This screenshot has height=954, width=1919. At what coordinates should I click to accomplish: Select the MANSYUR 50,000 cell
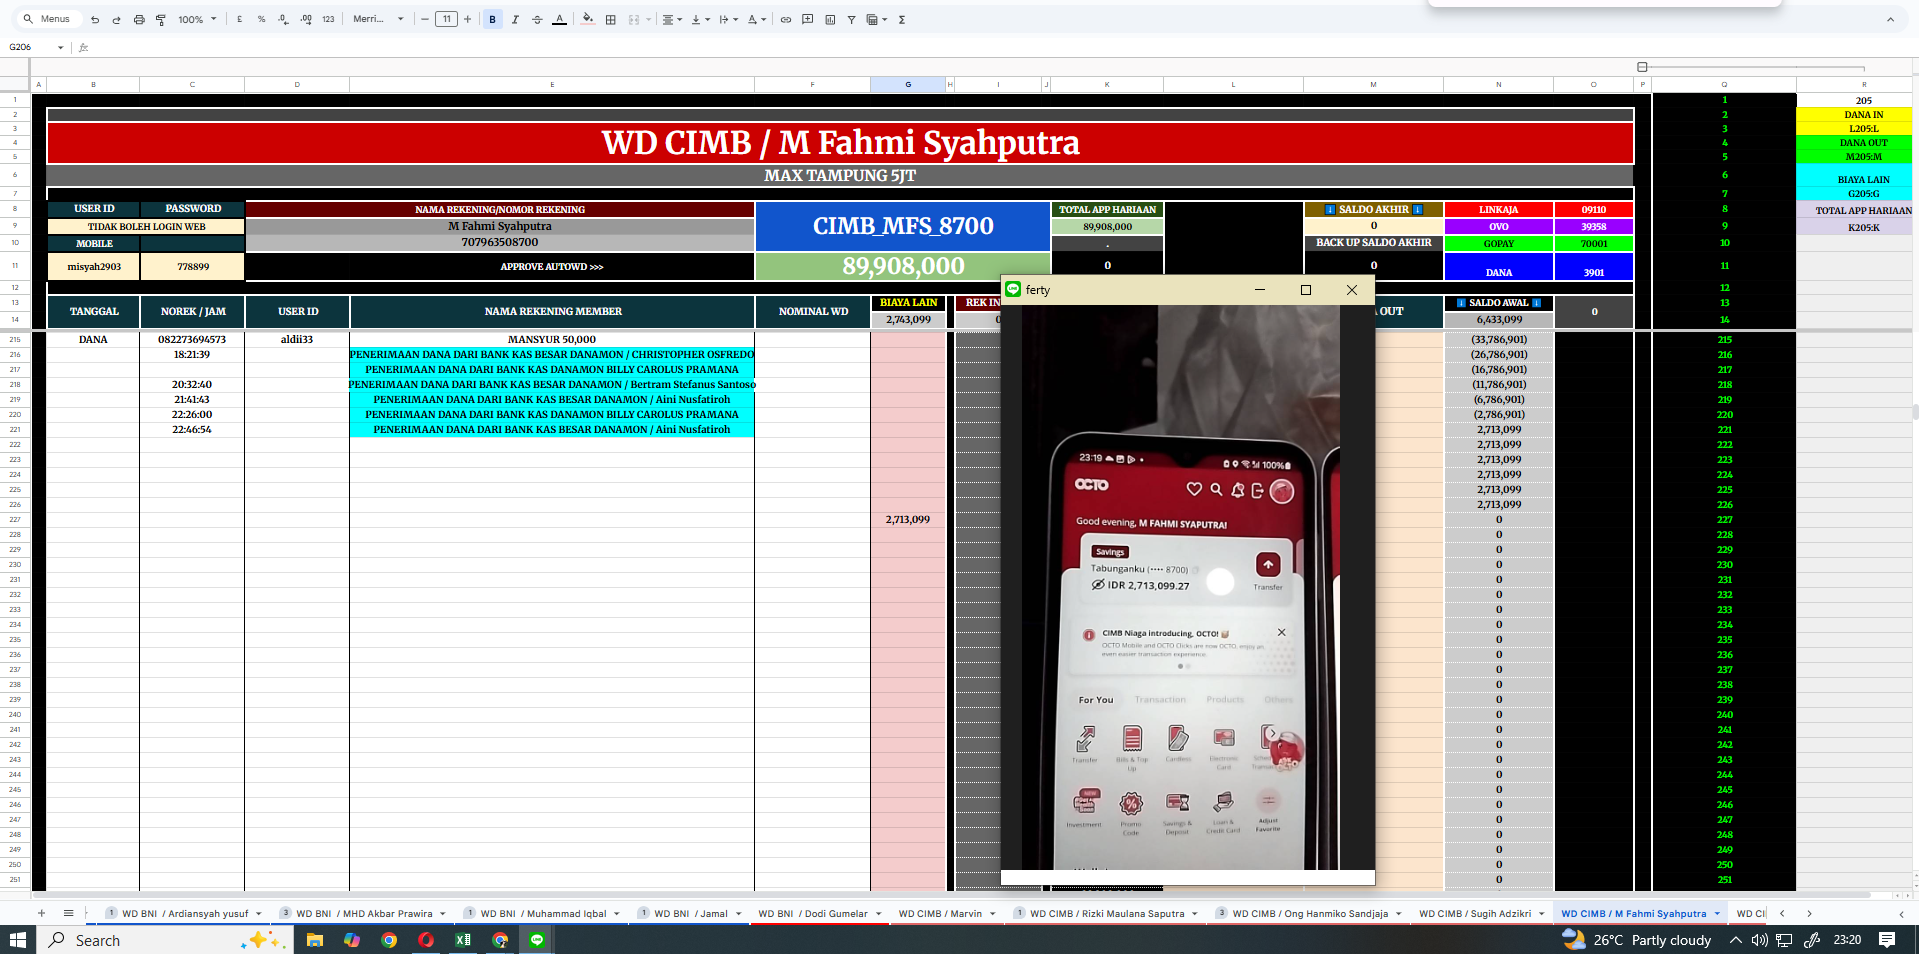(x=552, y=340)
